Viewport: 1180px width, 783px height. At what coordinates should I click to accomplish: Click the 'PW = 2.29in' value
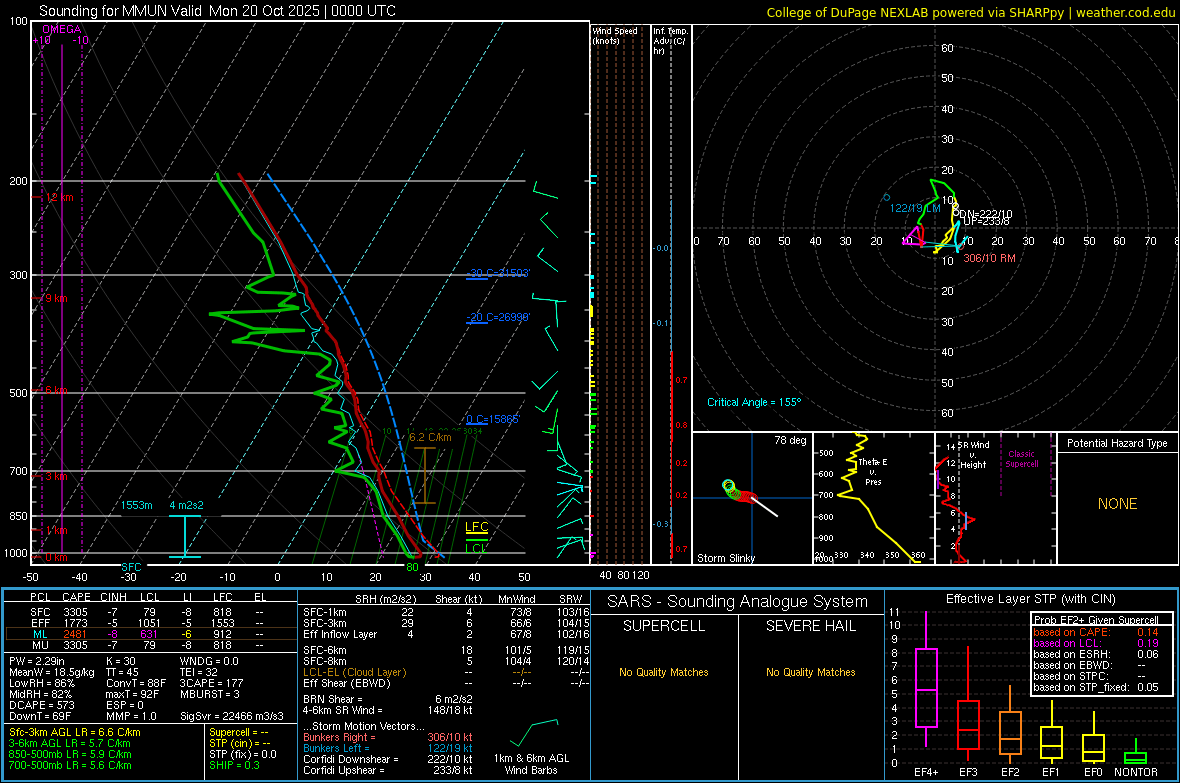point(37,661)
